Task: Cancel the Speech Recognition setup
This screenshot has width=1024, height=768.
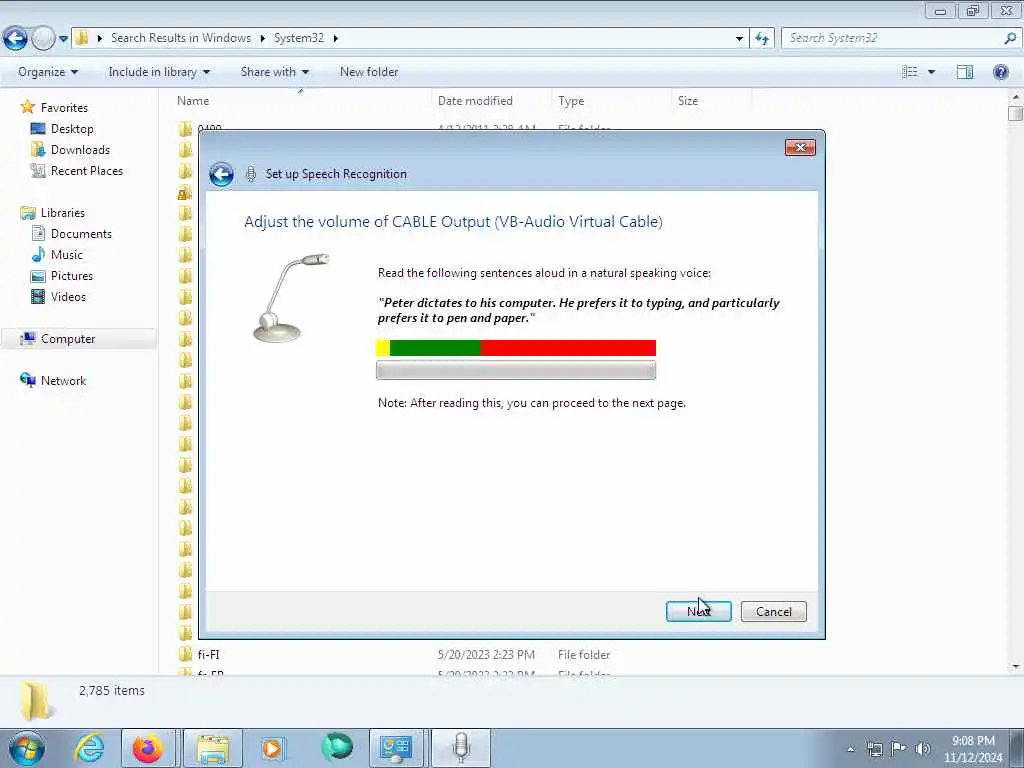Action: pyautogui.click(x=773, y=611)
